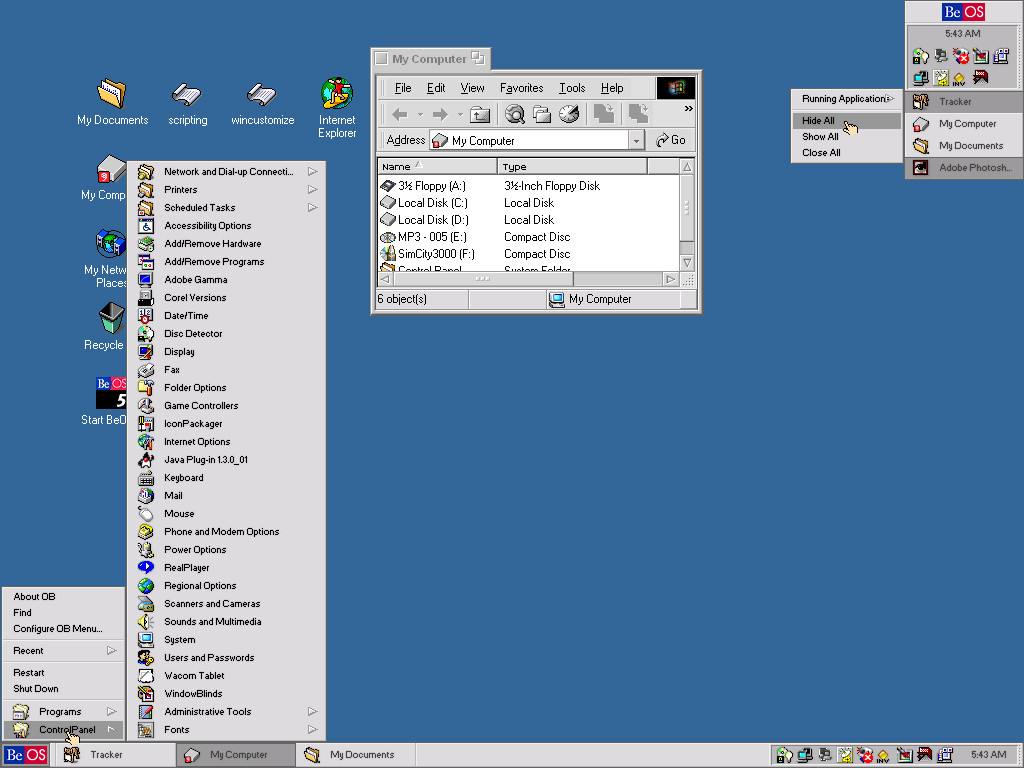The image size is (1024, 768).
Task: Open the scripting desktop icon
Action: pos(187,103)
